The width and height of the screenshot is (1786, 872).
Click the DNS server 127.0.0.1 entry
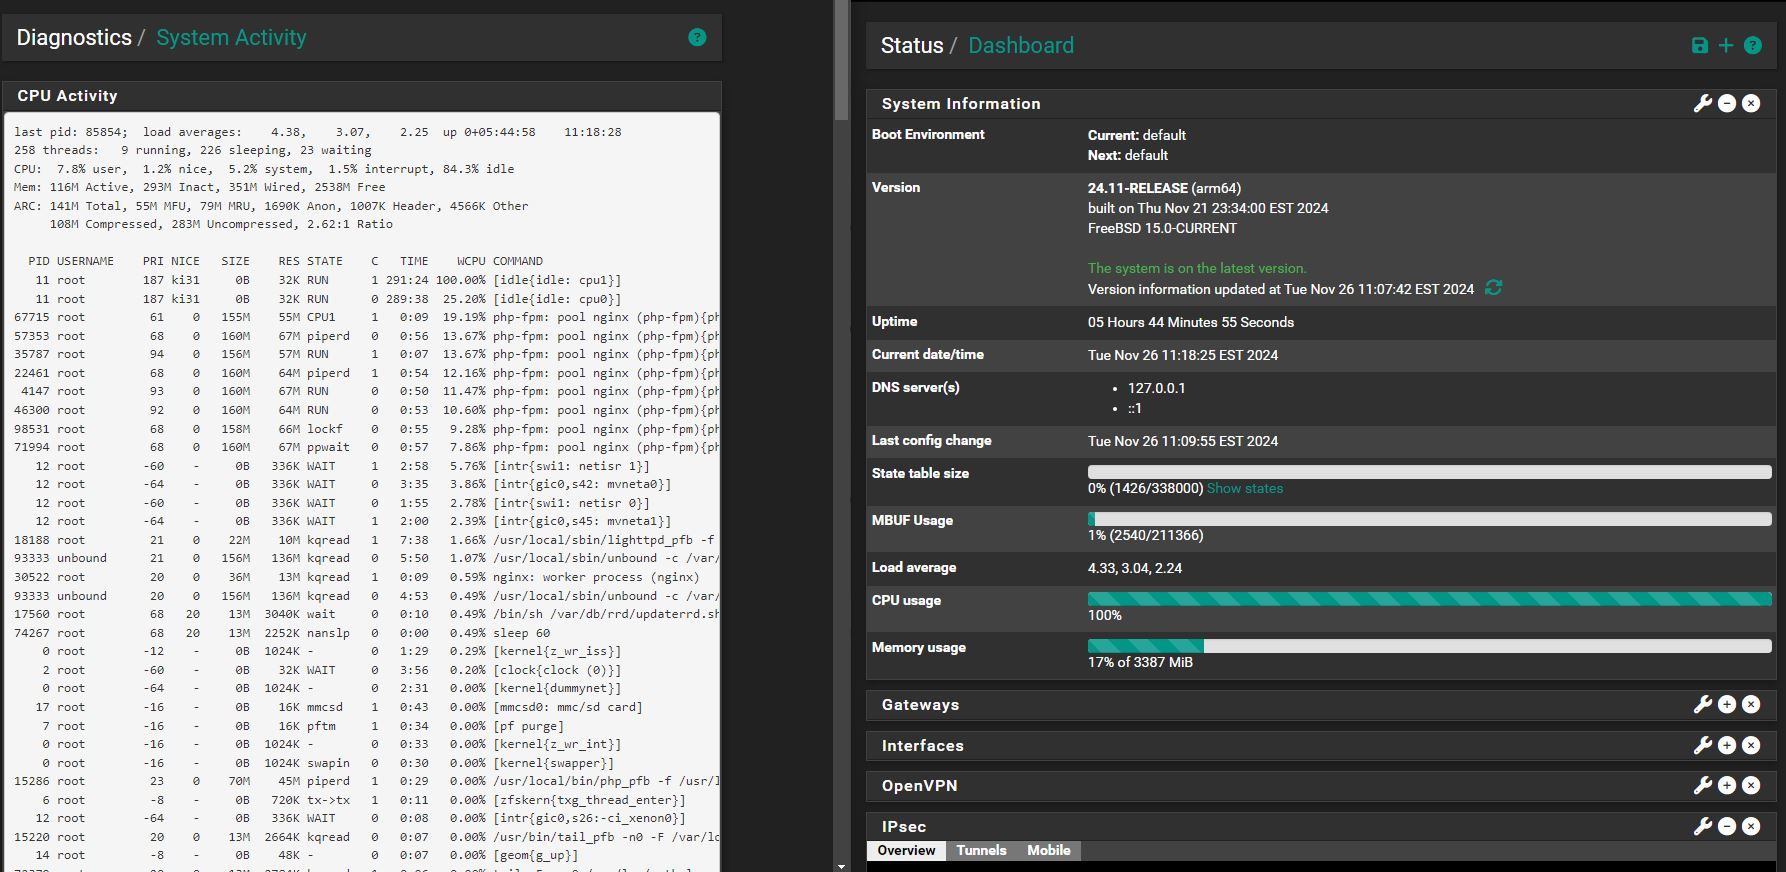coord(1157,388)
